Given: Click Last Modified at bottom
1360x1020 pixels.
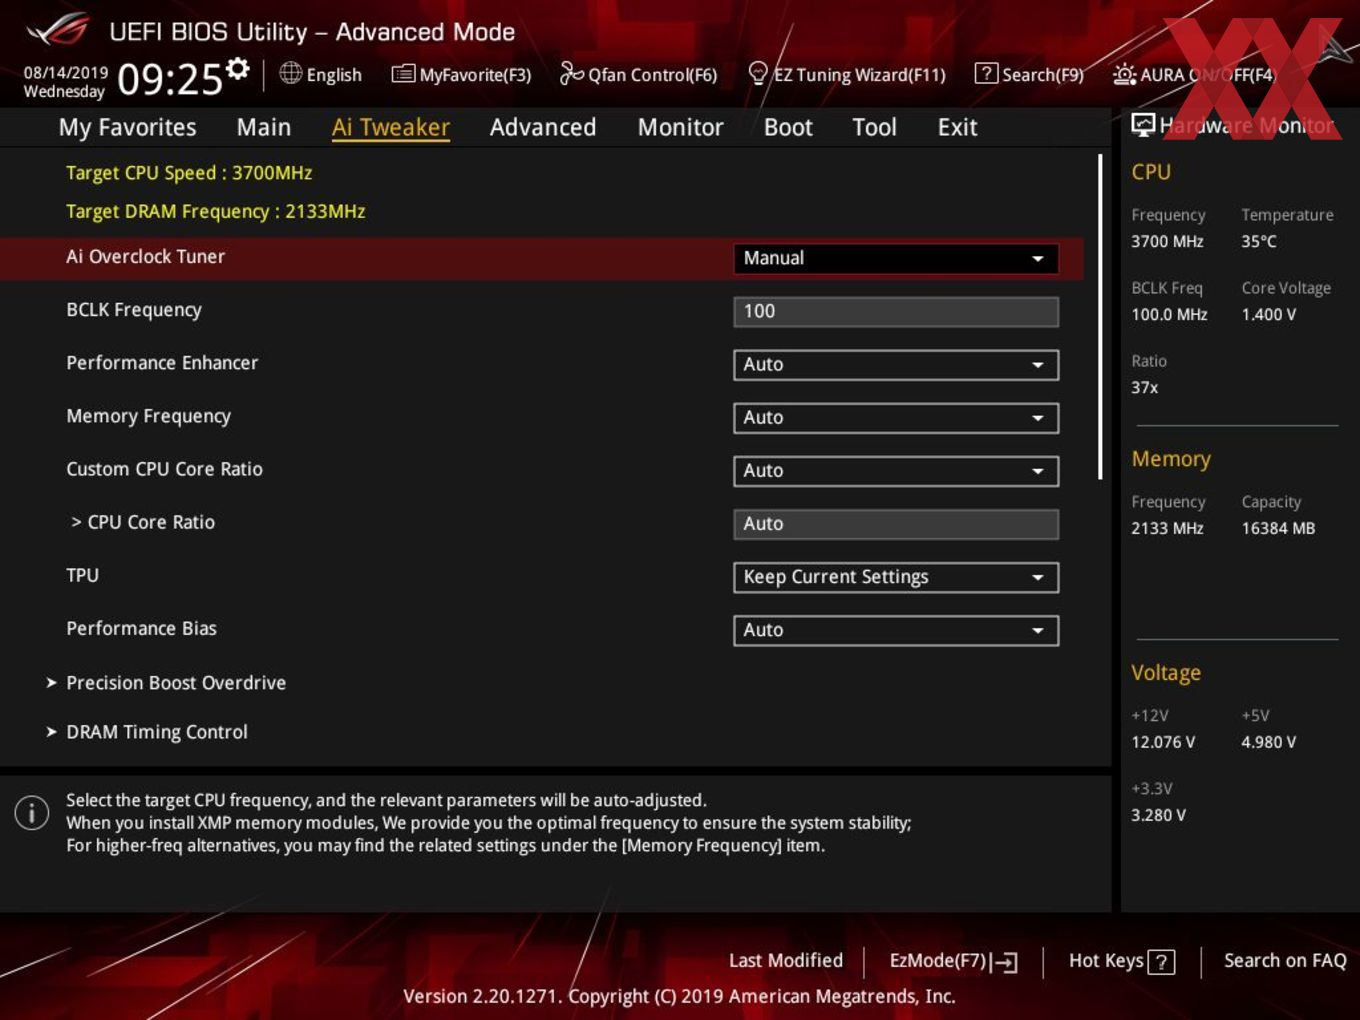Looking at the screenshot, I should 786,960.
